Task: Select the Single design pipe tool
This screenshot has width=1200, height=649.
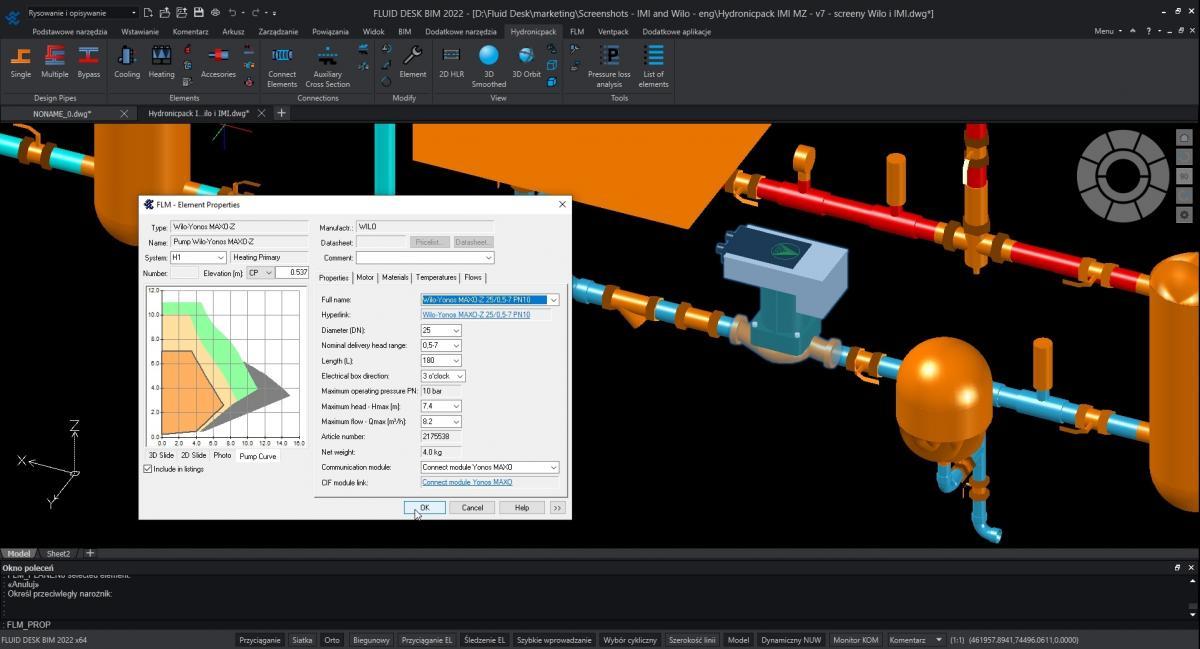Action: [21, 62]
